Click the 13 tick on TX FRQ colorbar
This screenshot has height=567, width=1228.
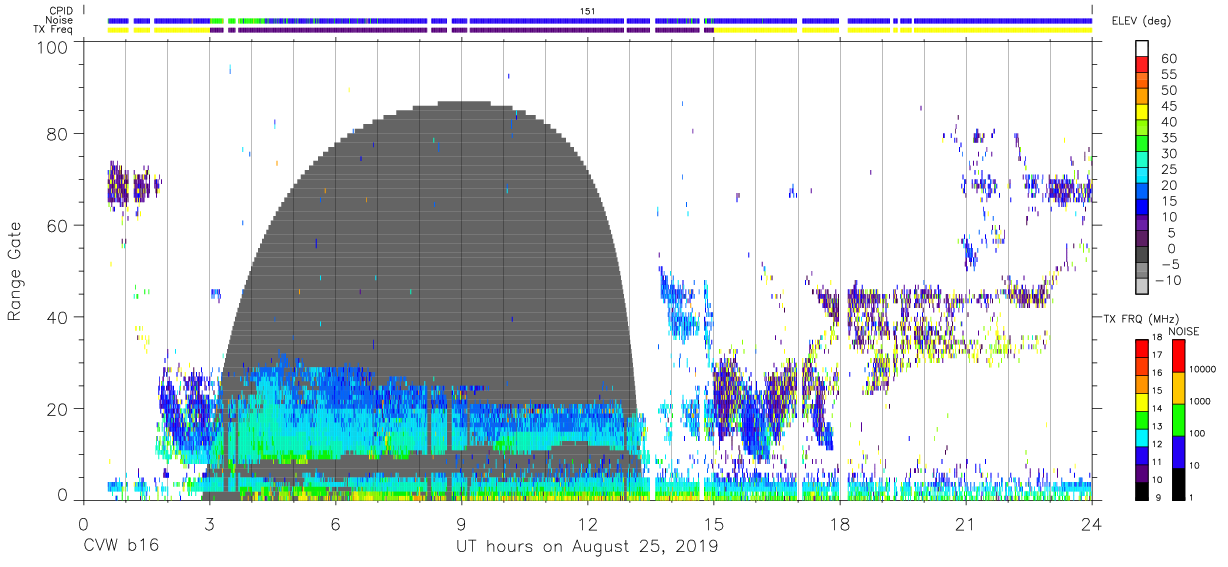click(x=1159, y=426)
